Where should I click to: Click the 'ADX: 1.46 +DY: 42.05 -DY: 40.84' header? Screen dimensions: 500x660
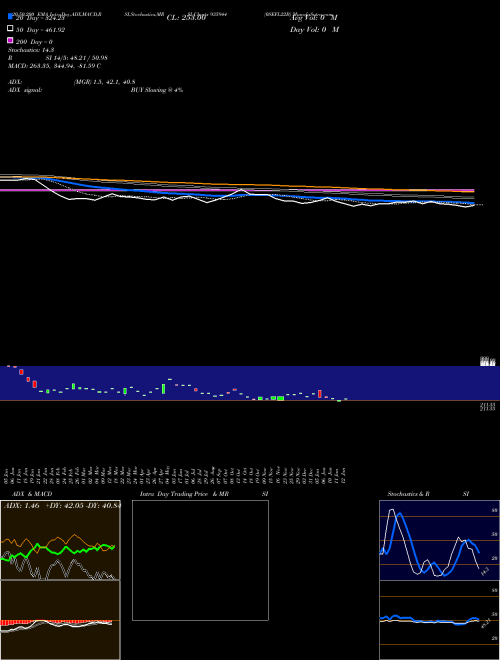62,506
